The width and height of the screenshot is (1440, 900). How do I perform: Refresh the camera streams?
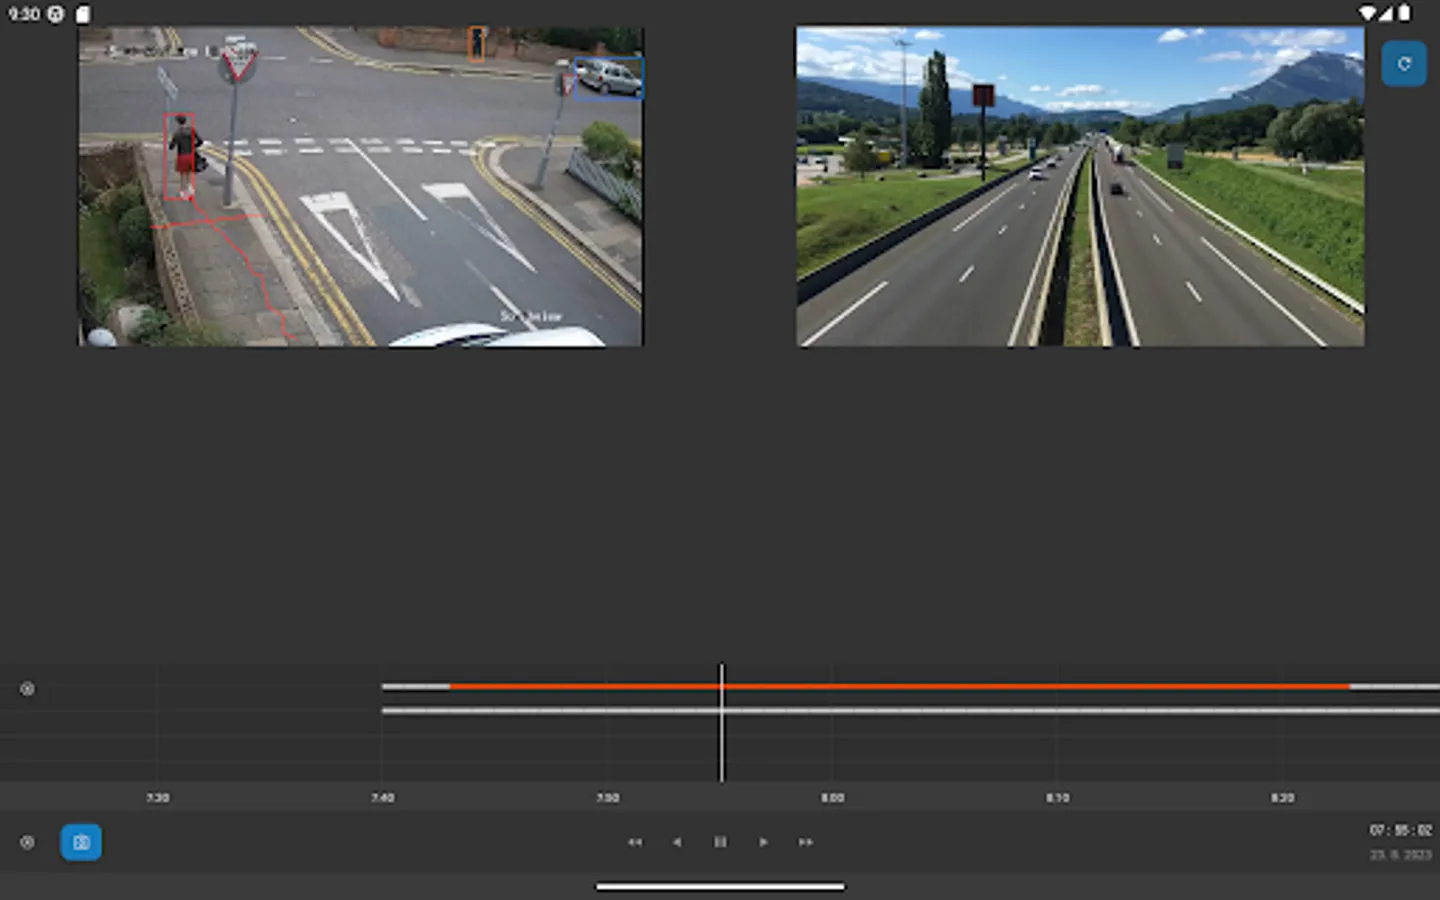click(x=1404, y=63)
